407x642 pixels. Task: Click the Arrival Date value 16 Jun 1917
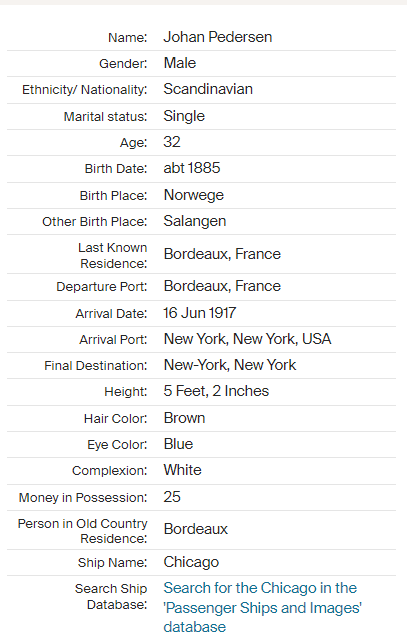pyautogui.click(x=199, y=313)
